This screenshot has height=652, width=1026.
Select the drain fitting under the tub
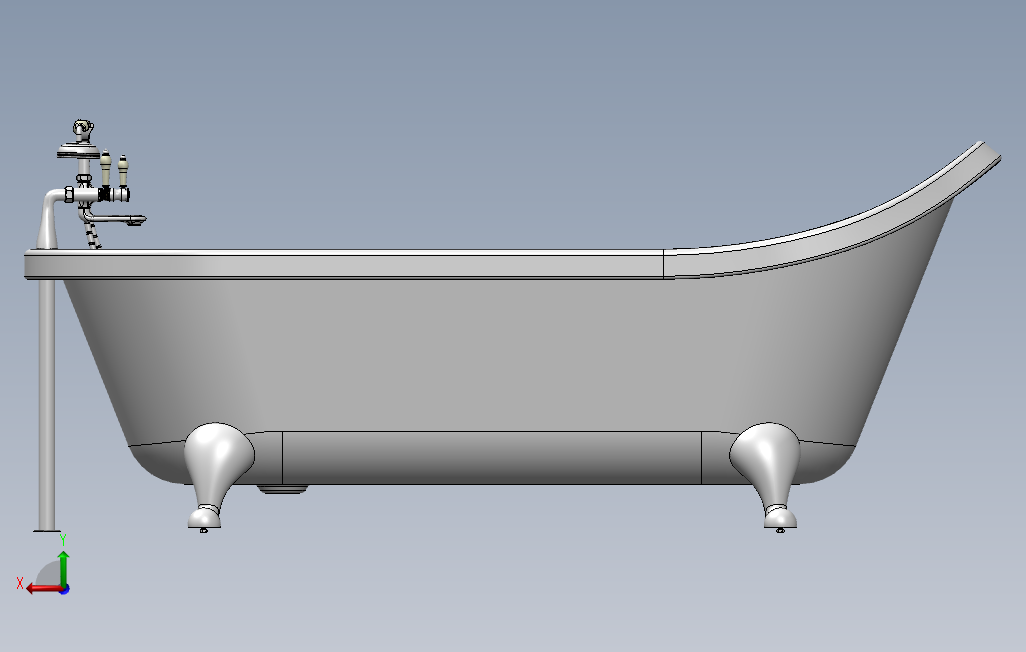coord(282,488)
